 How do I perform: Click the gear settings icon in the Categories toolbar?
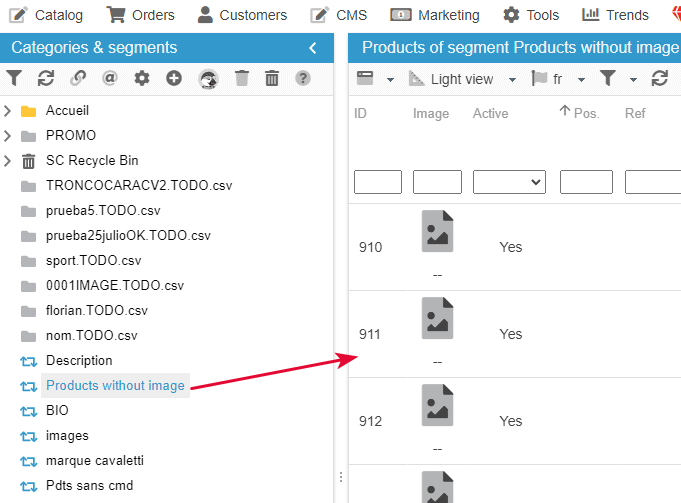coord(142,78)
